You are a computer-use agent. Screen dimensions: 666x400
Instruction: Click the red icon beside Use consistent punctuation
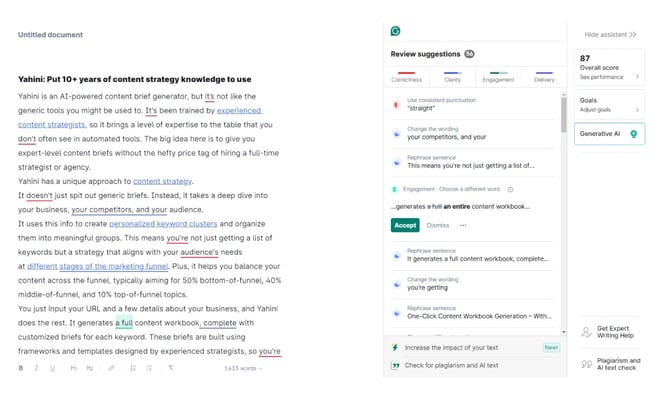tap(397, 105)
